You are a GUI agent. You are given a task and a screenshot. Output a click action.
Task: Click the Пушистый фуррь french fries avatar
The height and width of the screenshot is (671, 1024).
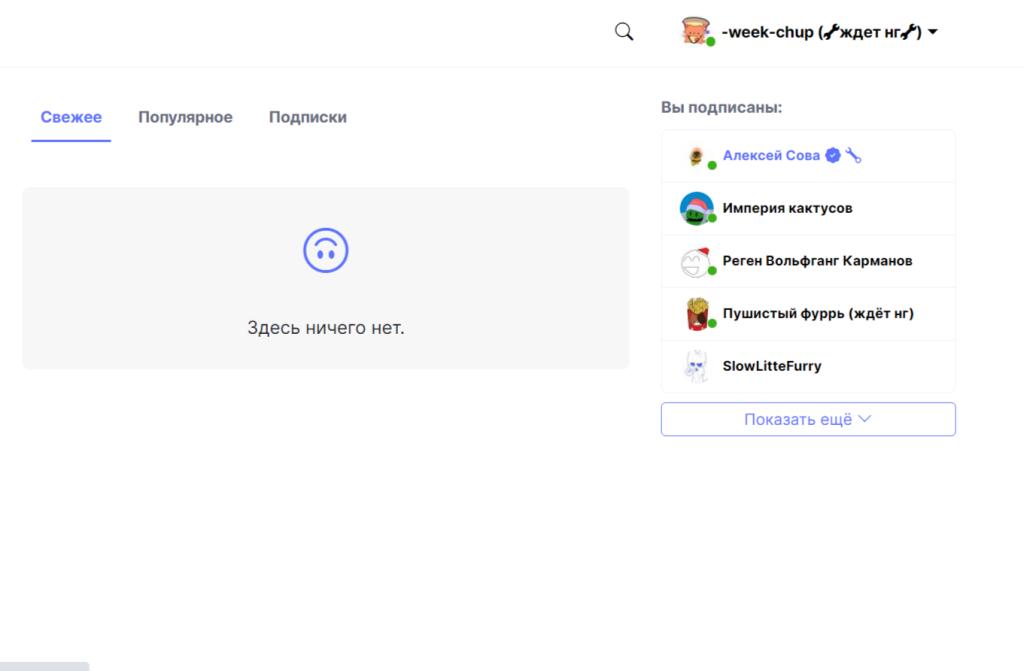click(x=697, y=314)
